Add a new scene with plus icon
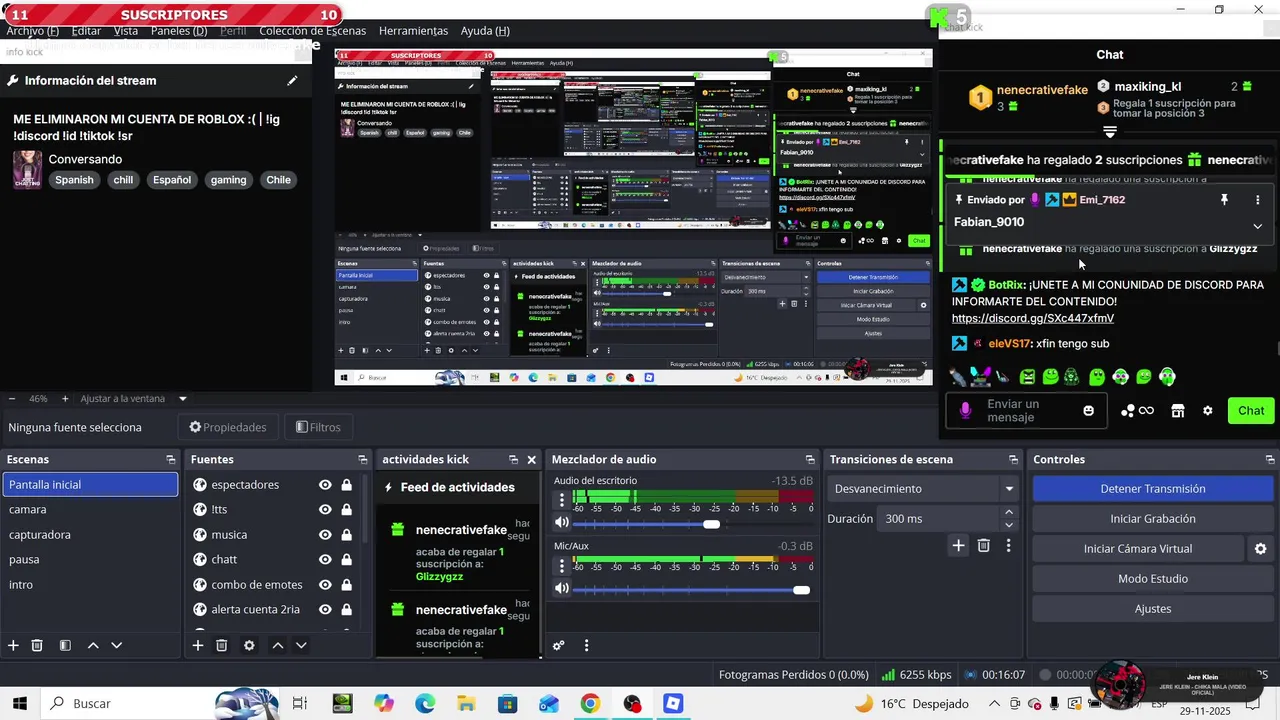Viewport: 1280px width, 720px height. coord(13,645)
